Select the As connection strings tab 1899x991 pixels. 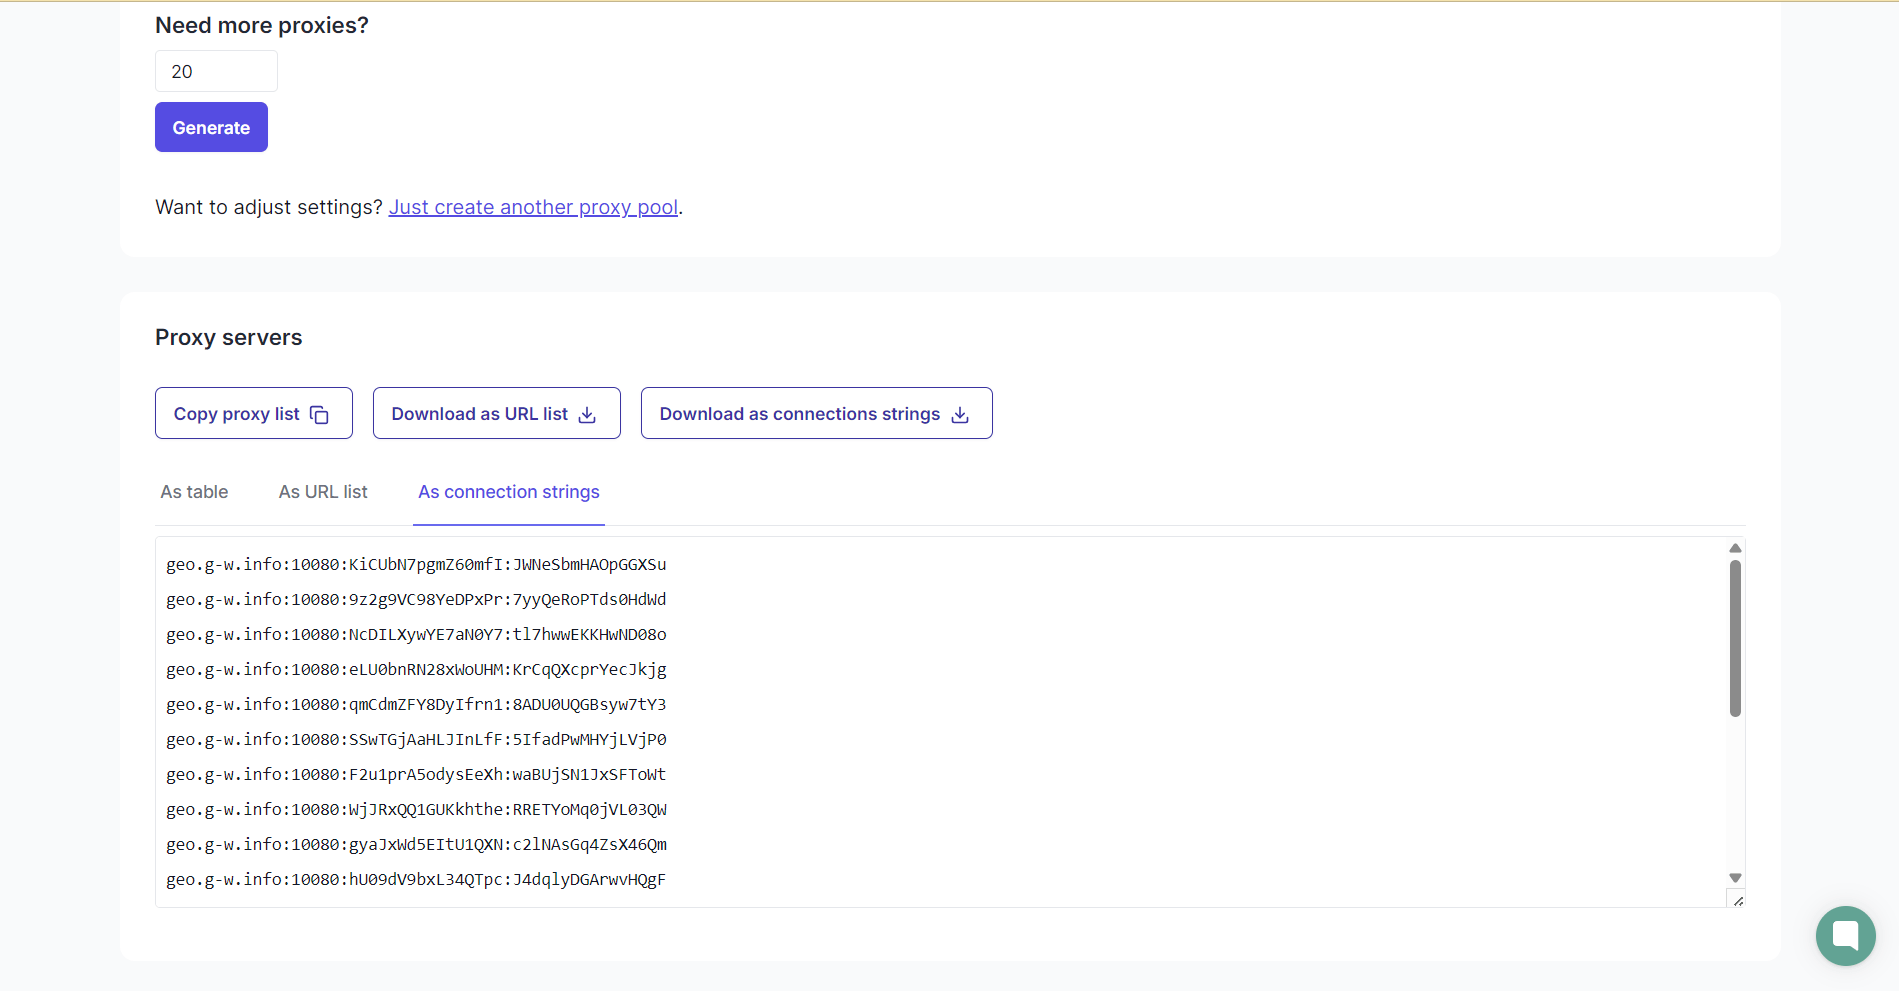tap(509, 492)
